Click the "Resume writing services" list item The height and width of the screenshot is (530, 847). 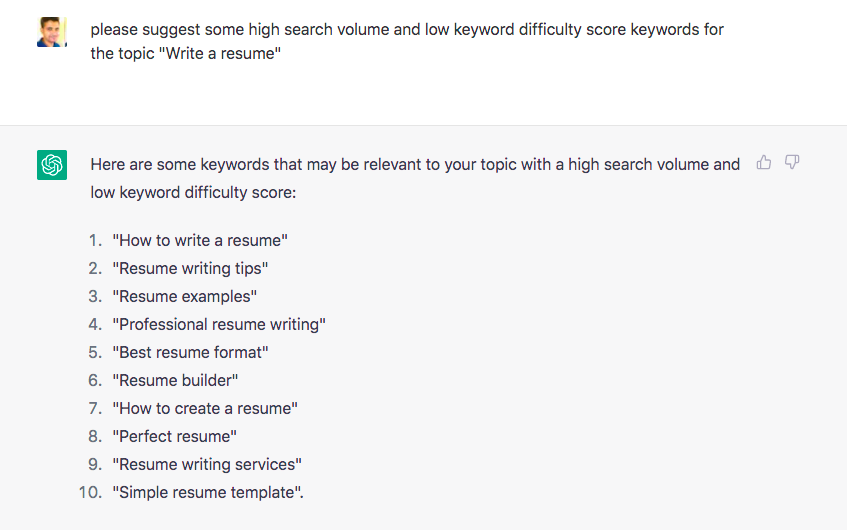[x=207, y=464]
